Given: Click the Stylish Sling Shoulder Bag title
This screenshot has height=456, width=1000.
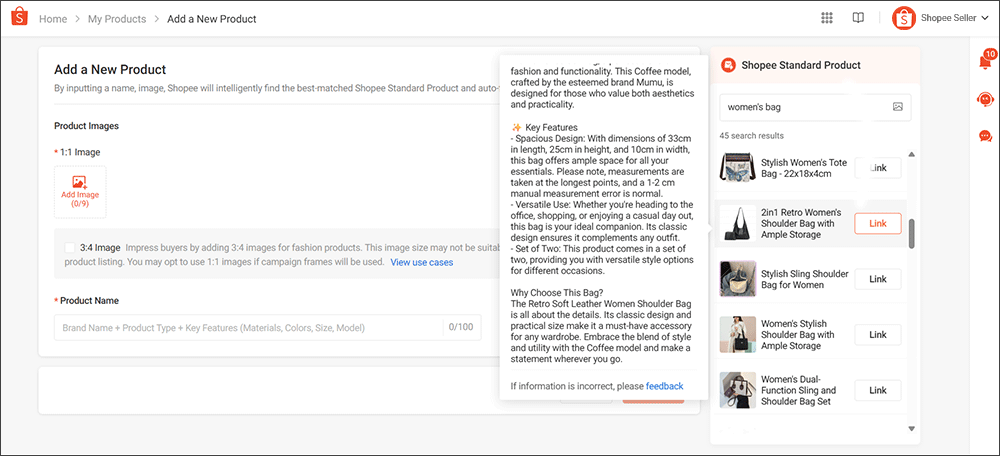Looking at the screenshot, I should pos(805,279).
